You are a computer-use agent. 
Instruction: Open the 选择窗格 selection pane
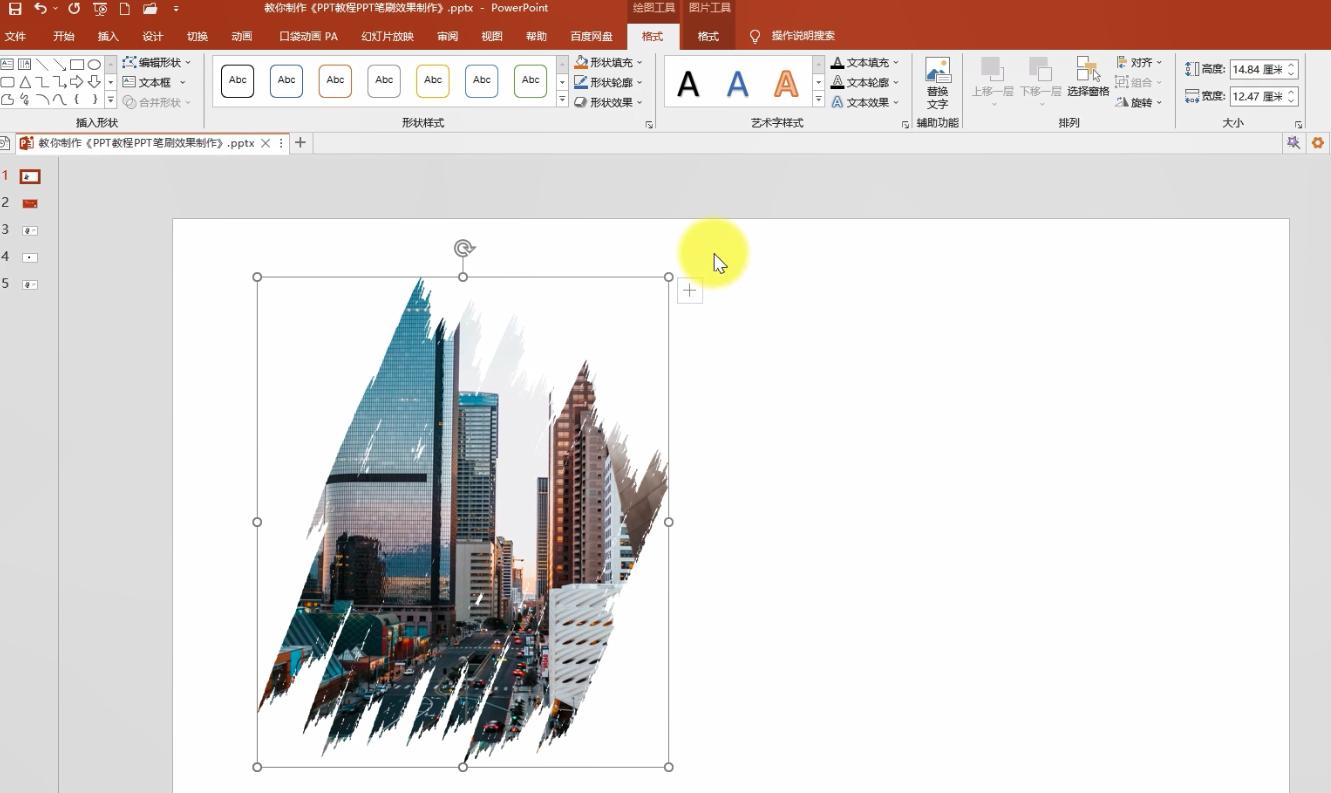pyautogui.click(x=1088, y=77)
